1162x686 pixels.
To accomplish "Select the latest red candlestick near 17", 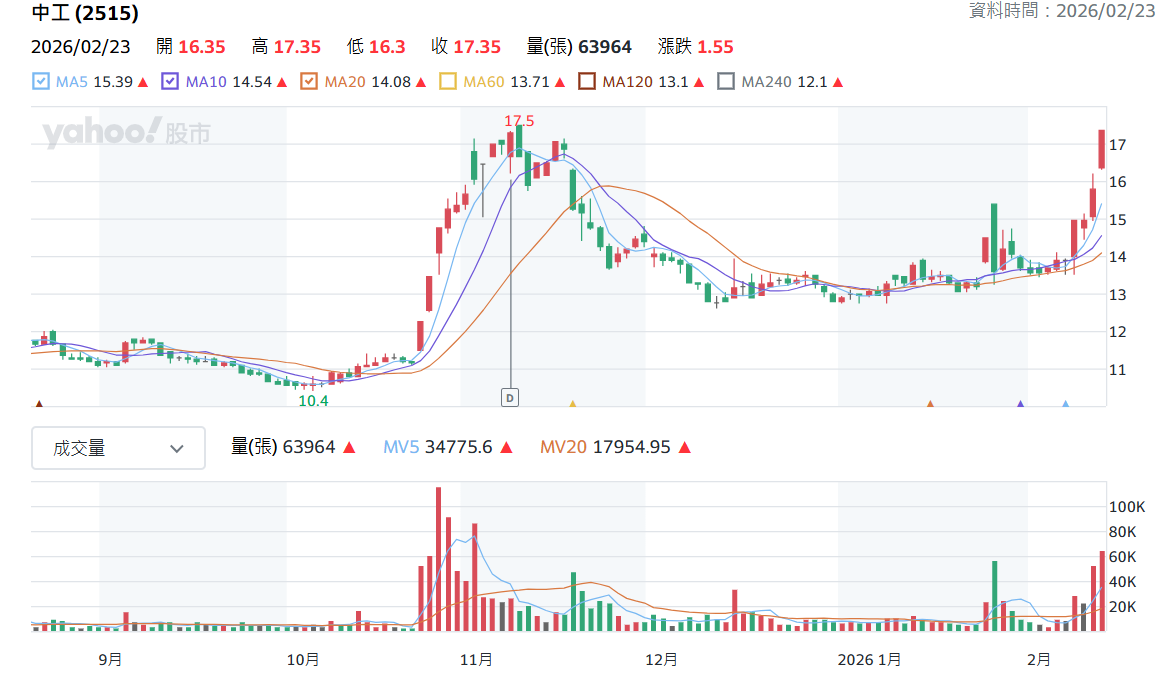I will point(1102,150).
